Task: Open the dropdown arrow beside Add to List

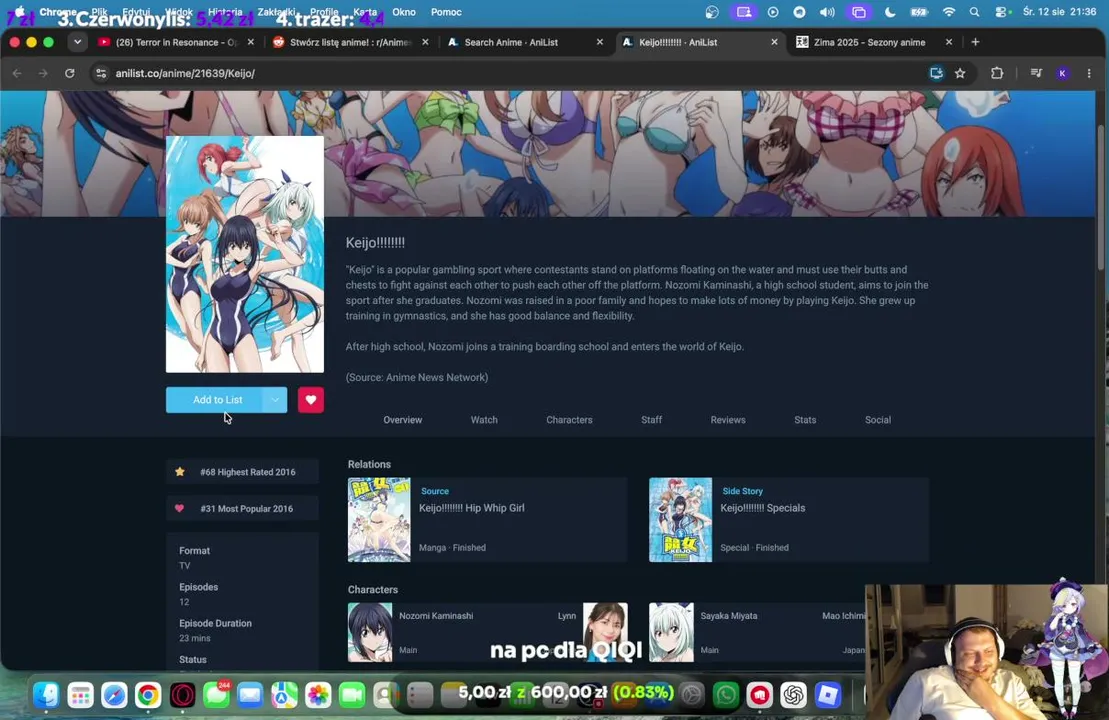Action: (x=275, y=400)
